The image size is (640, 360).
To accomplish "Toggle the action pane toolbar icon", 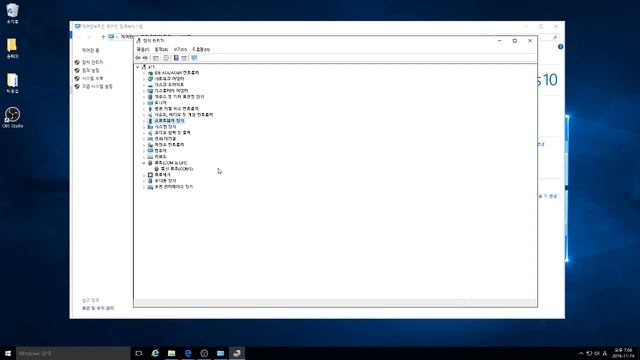I will (184, 58).
